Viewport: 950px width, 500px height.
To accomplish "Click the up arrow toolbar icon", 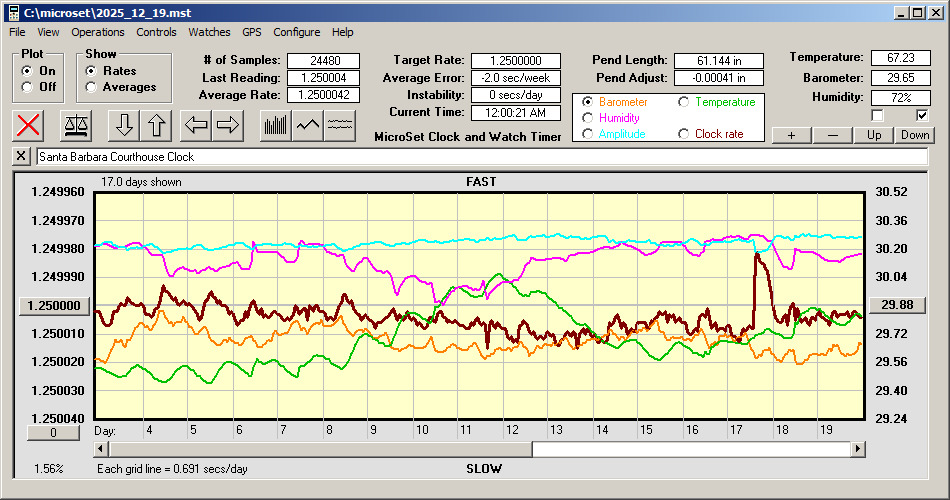I will 157,125.
